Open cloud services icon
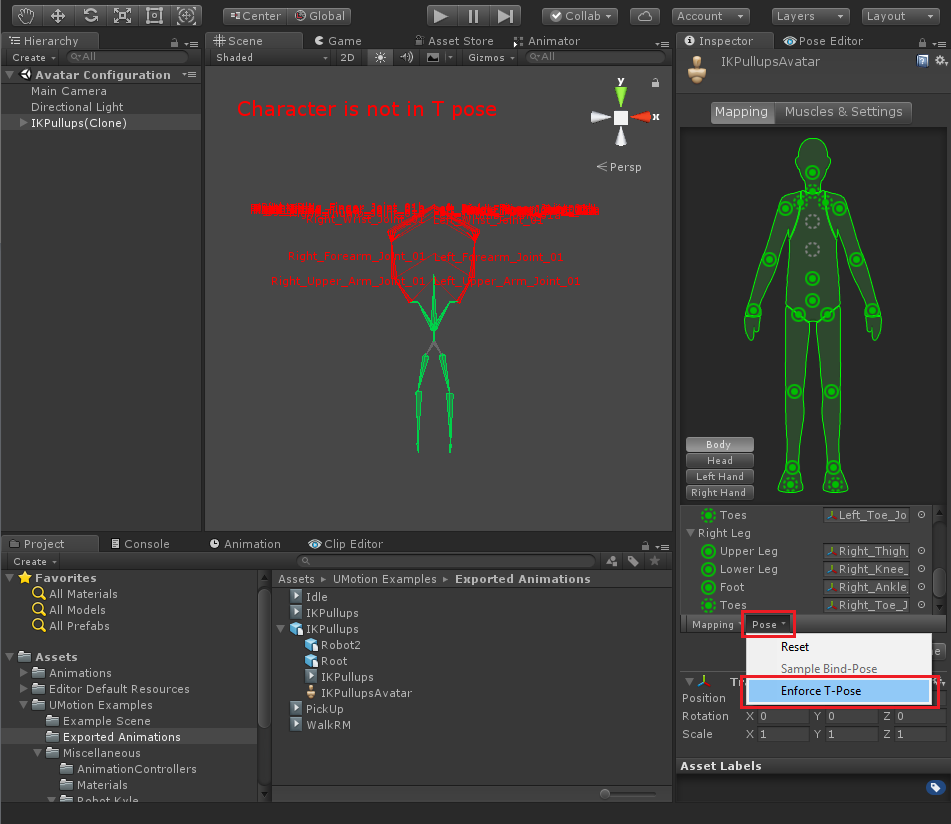 pyautogui.click(x=647, y=16)
